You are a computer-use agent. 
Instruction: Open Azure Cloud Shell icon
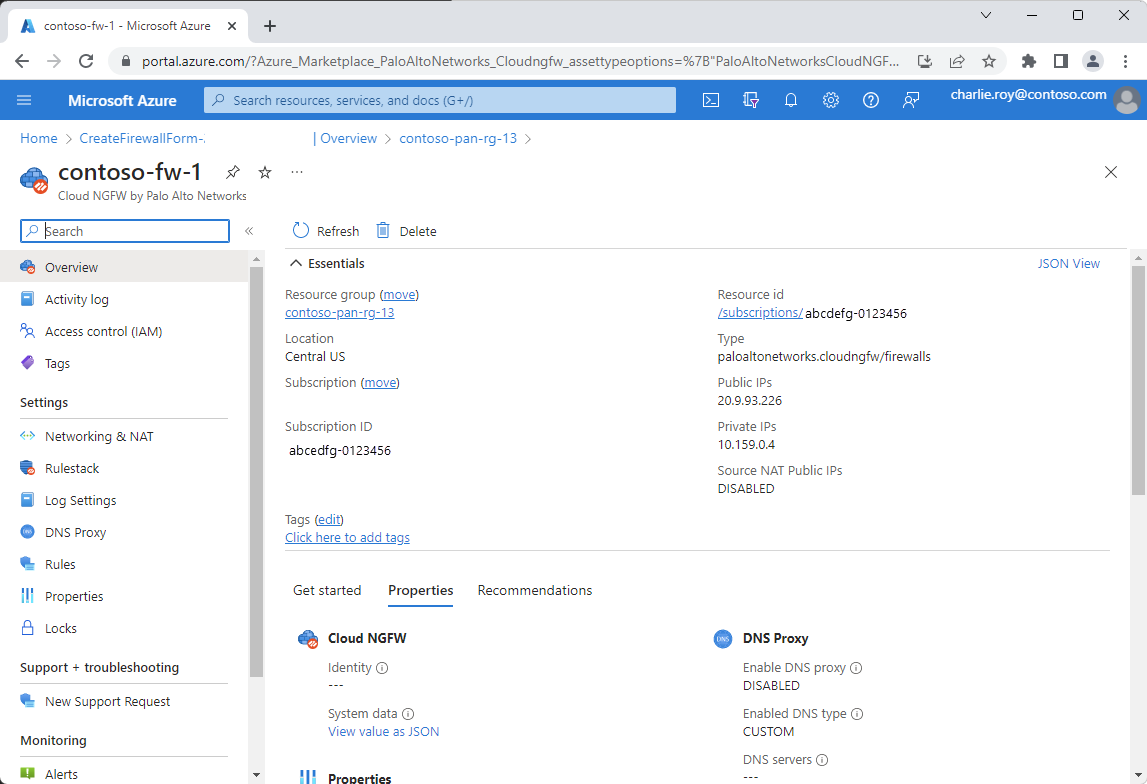pos(710,100)
